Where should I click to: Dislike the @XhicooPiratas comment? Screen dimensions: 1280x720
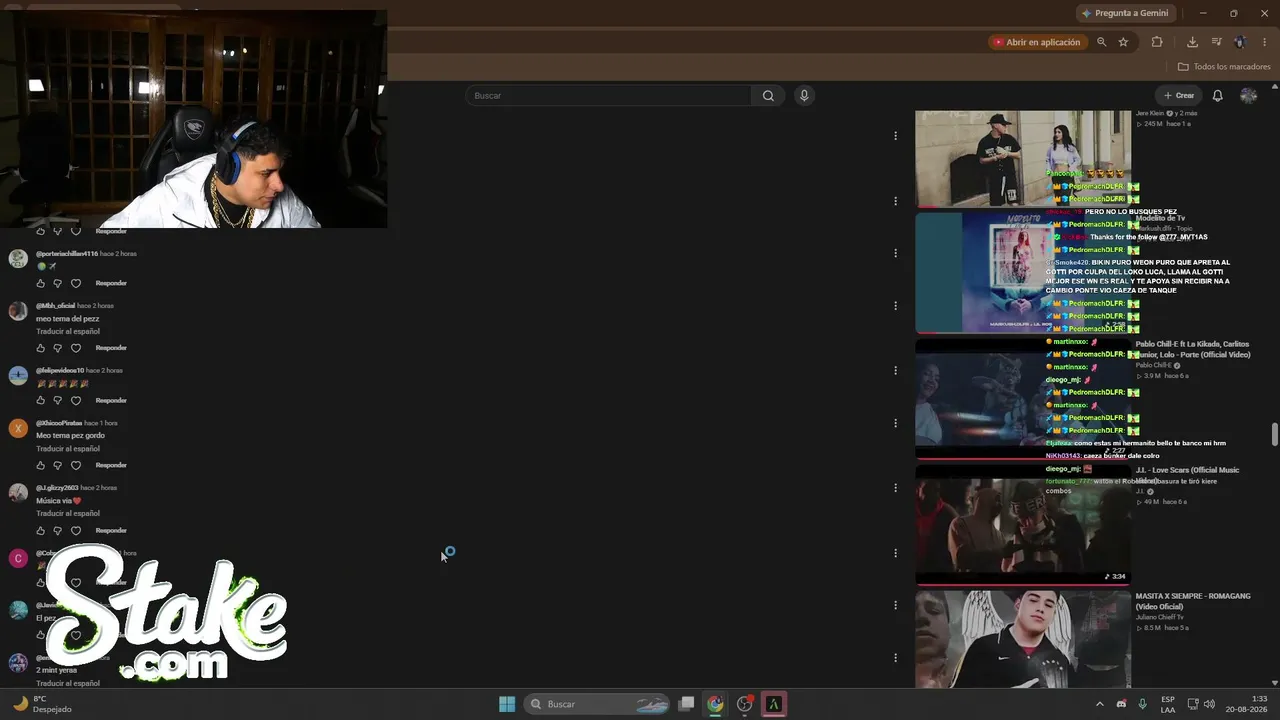click(58, 466)
